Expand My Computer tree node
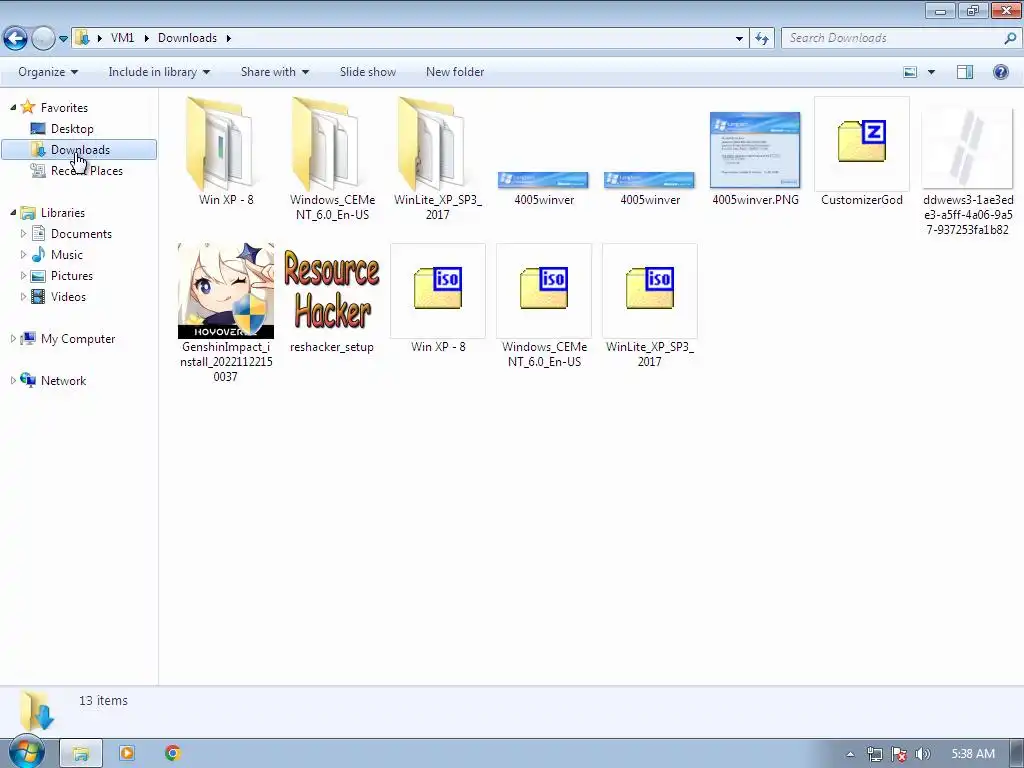Screen dimensions: 1024x768 click(x=13, y=338)
